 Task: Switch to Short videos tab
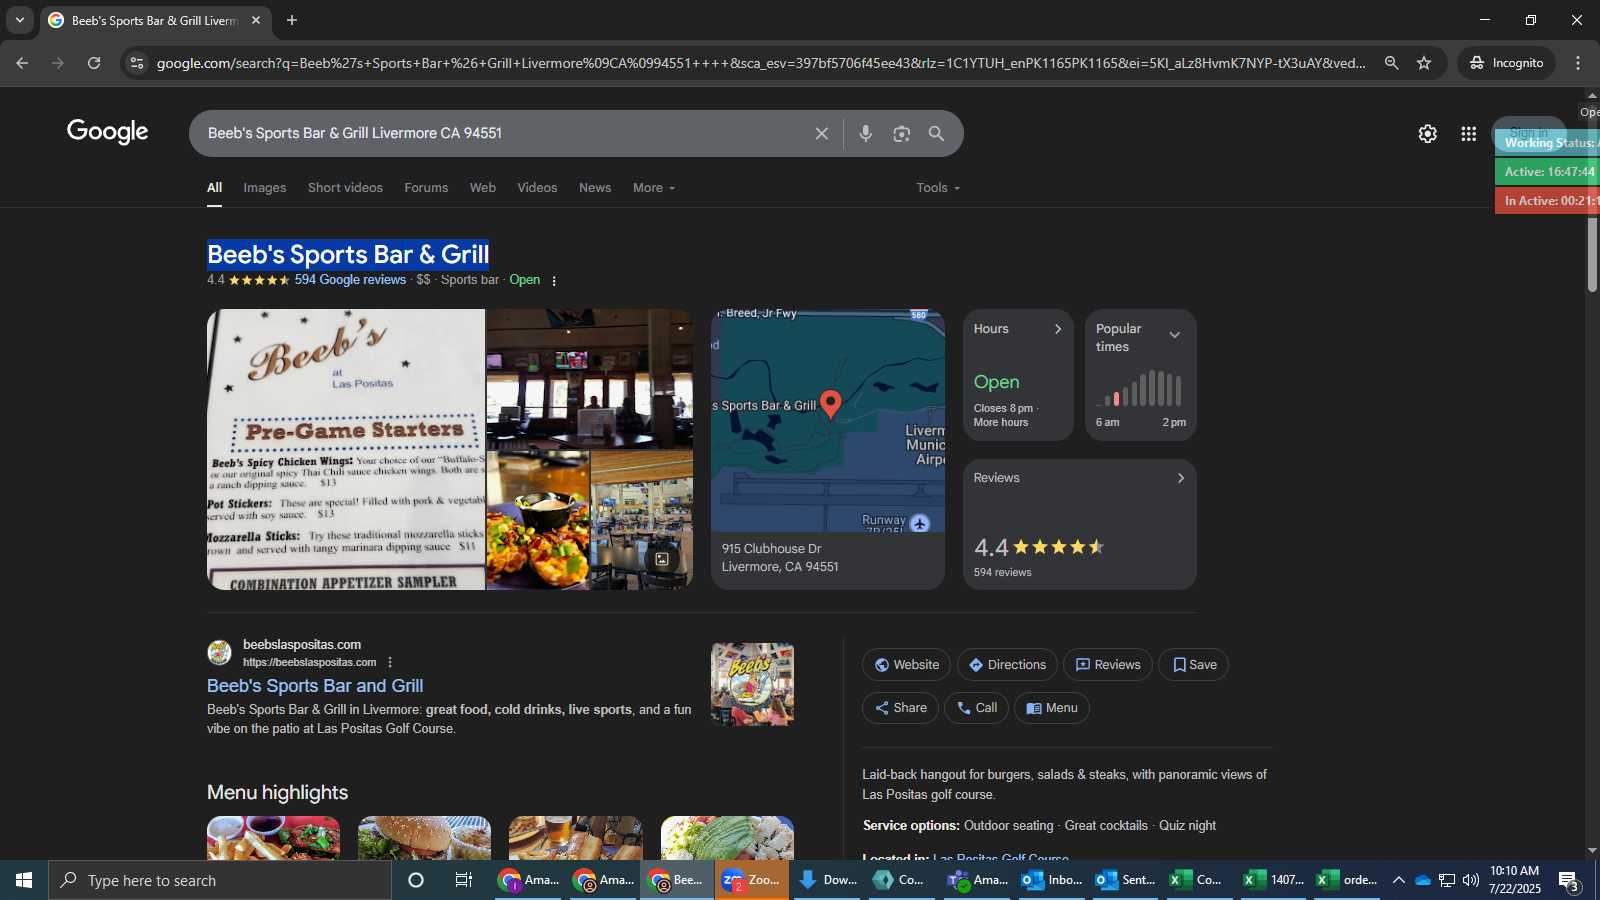(x=345, y=188)
